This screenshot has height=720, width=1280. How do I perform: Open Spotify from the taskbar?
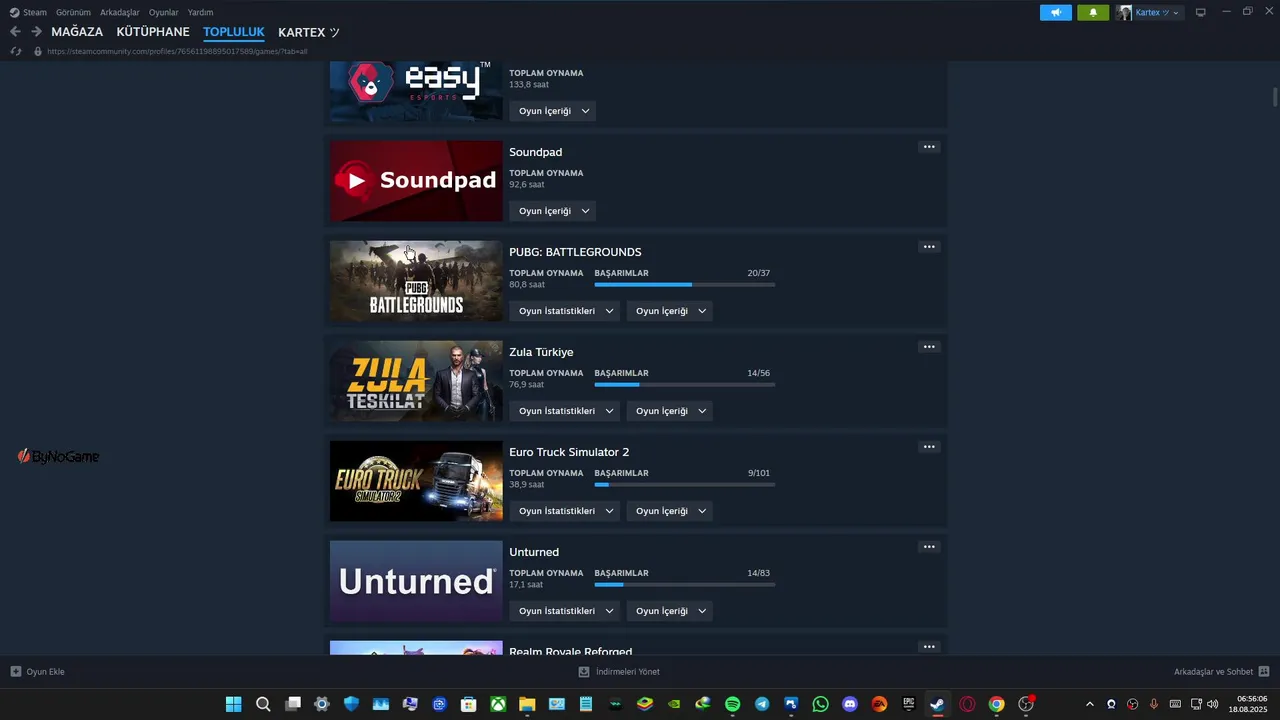732,704
